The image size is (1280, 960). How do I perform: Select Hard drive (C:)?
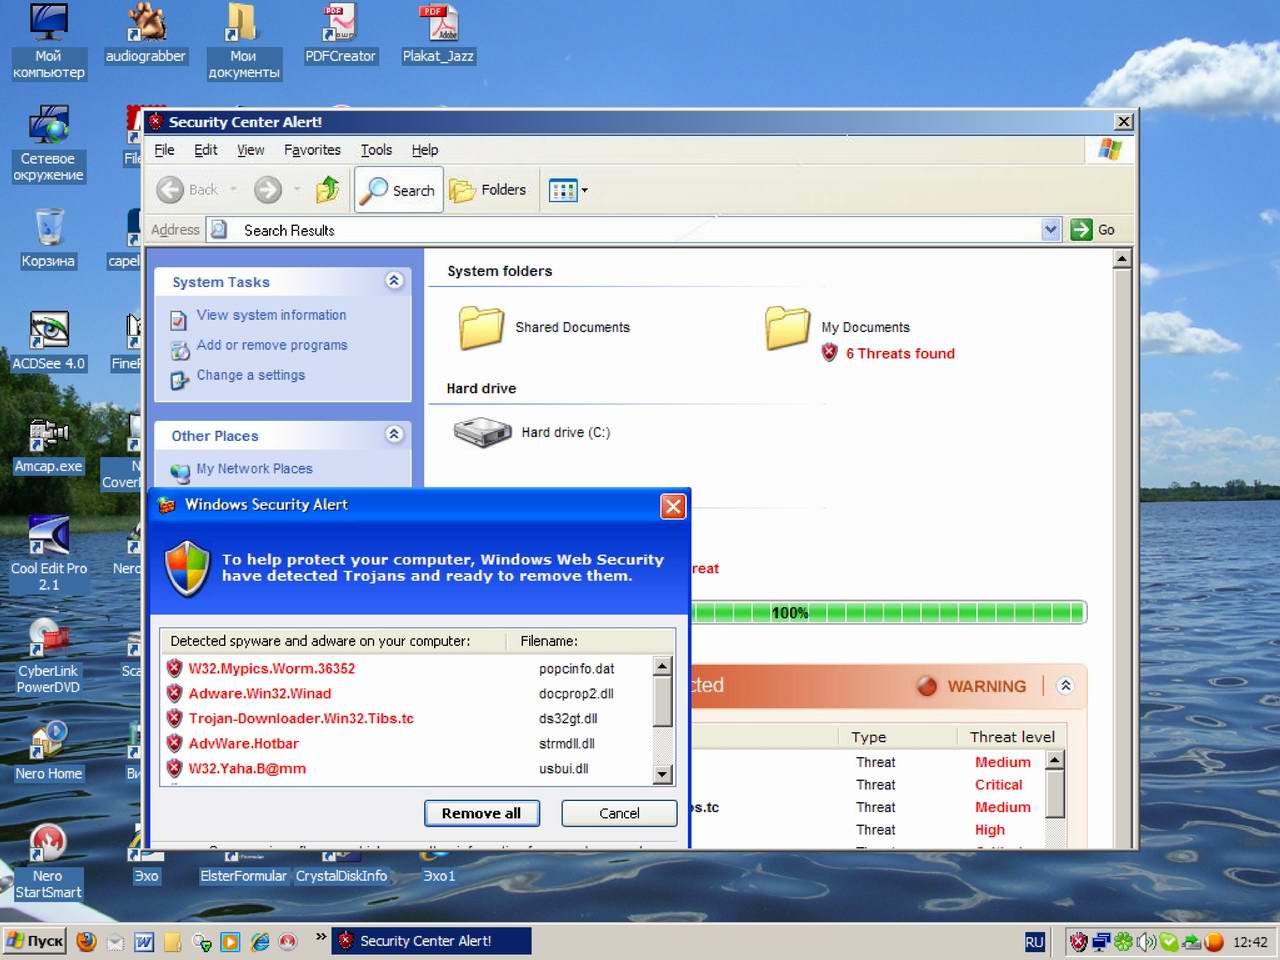tap(531, 432)
